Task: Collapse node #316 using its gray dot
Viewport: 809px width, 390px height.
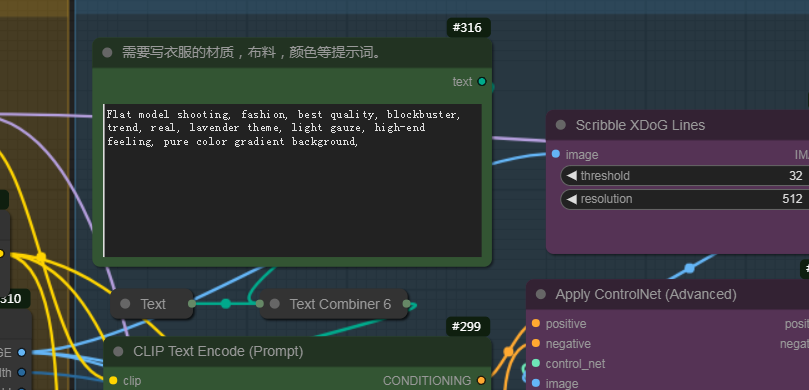Action: point(107,53)
